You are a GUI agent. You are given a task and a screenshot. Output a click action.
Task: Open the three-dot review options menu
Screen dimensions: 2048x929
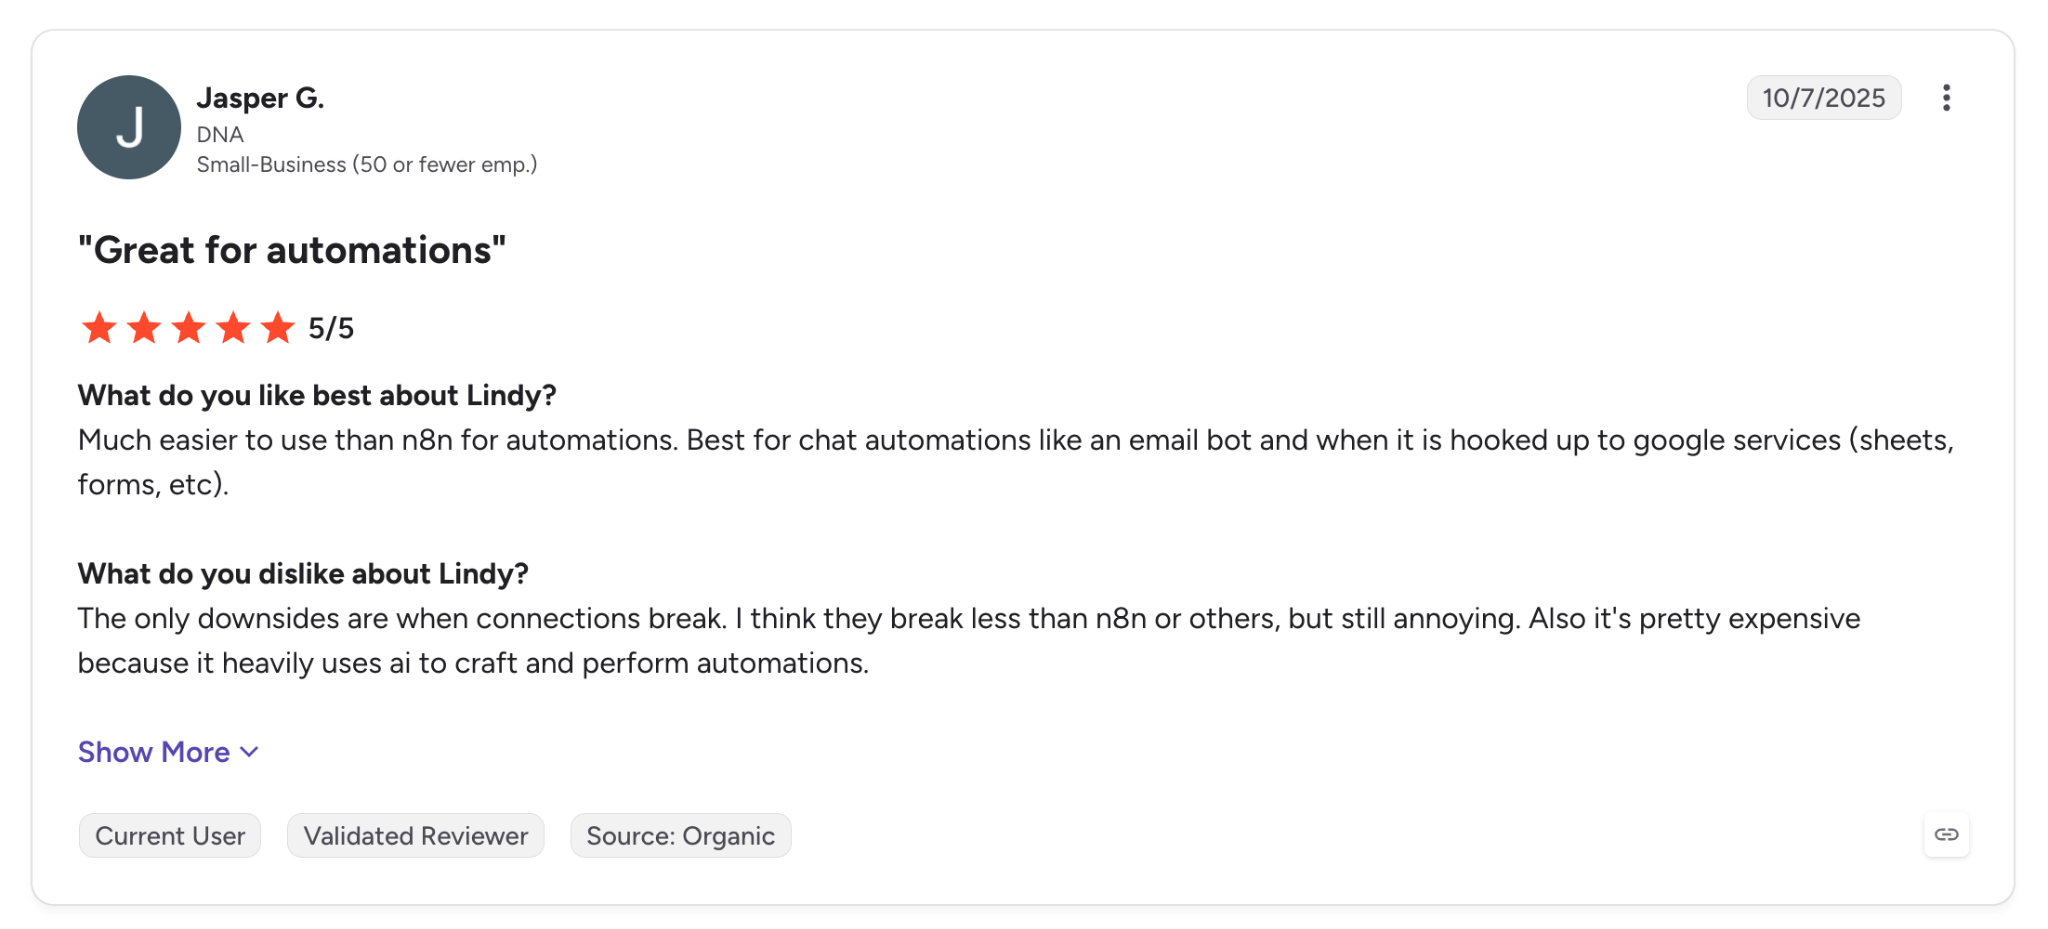(x=1945, y=98)
